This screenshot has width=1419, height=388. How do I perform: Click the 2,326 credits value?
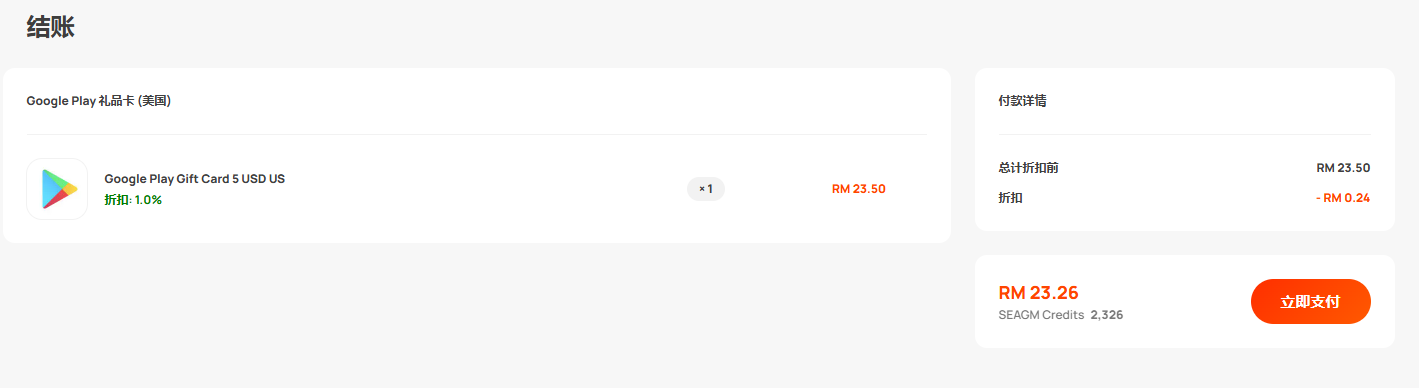click(1107, 315)
